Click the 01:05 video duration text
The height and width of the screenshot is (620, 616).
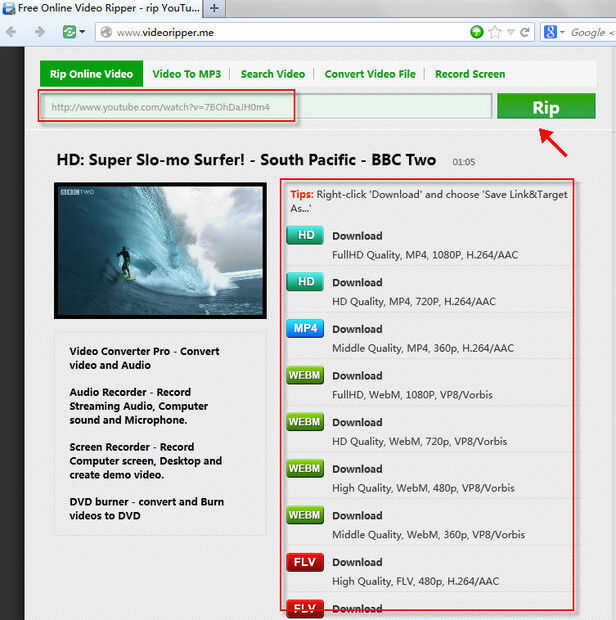464,162
